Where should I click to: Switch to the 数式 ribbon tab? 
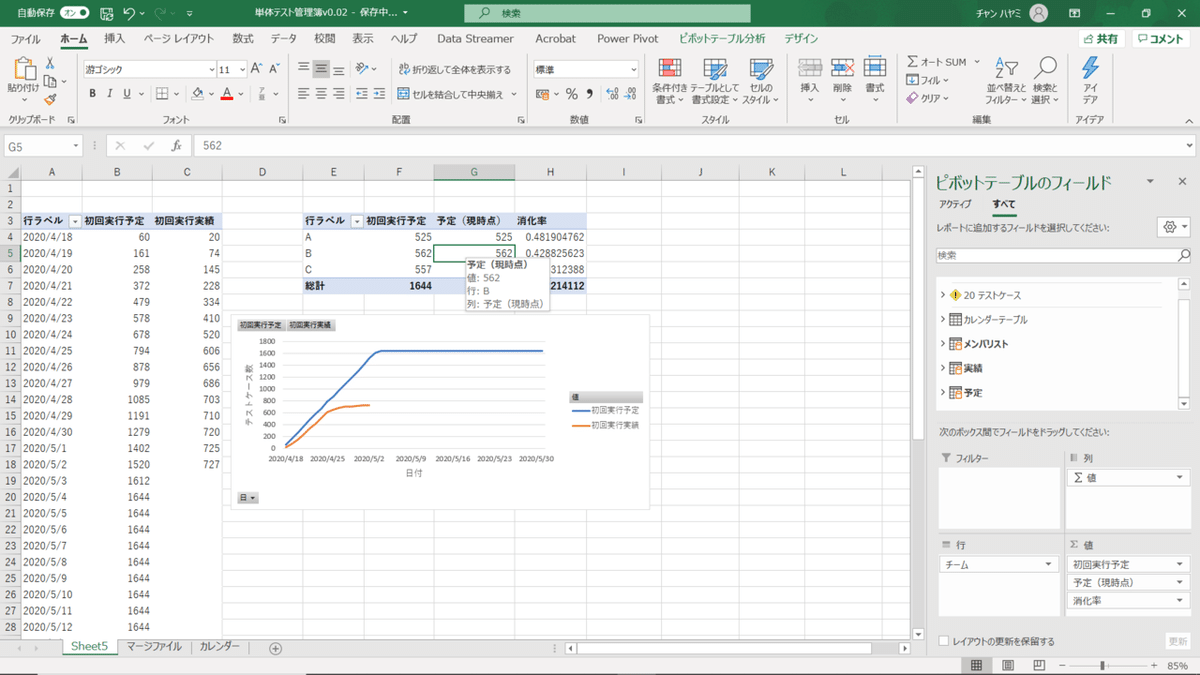243,38
